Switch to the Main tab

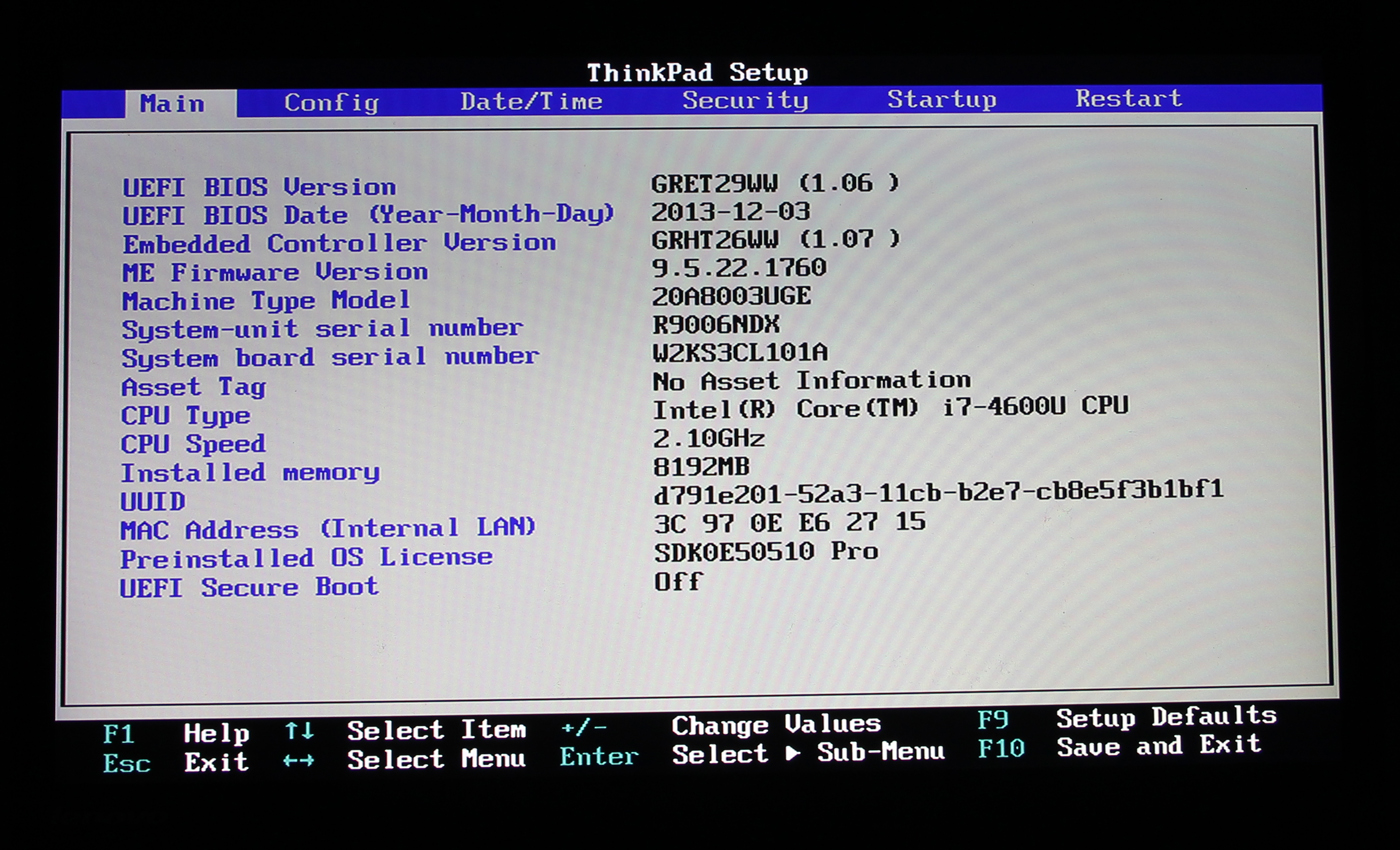point(181,103)
